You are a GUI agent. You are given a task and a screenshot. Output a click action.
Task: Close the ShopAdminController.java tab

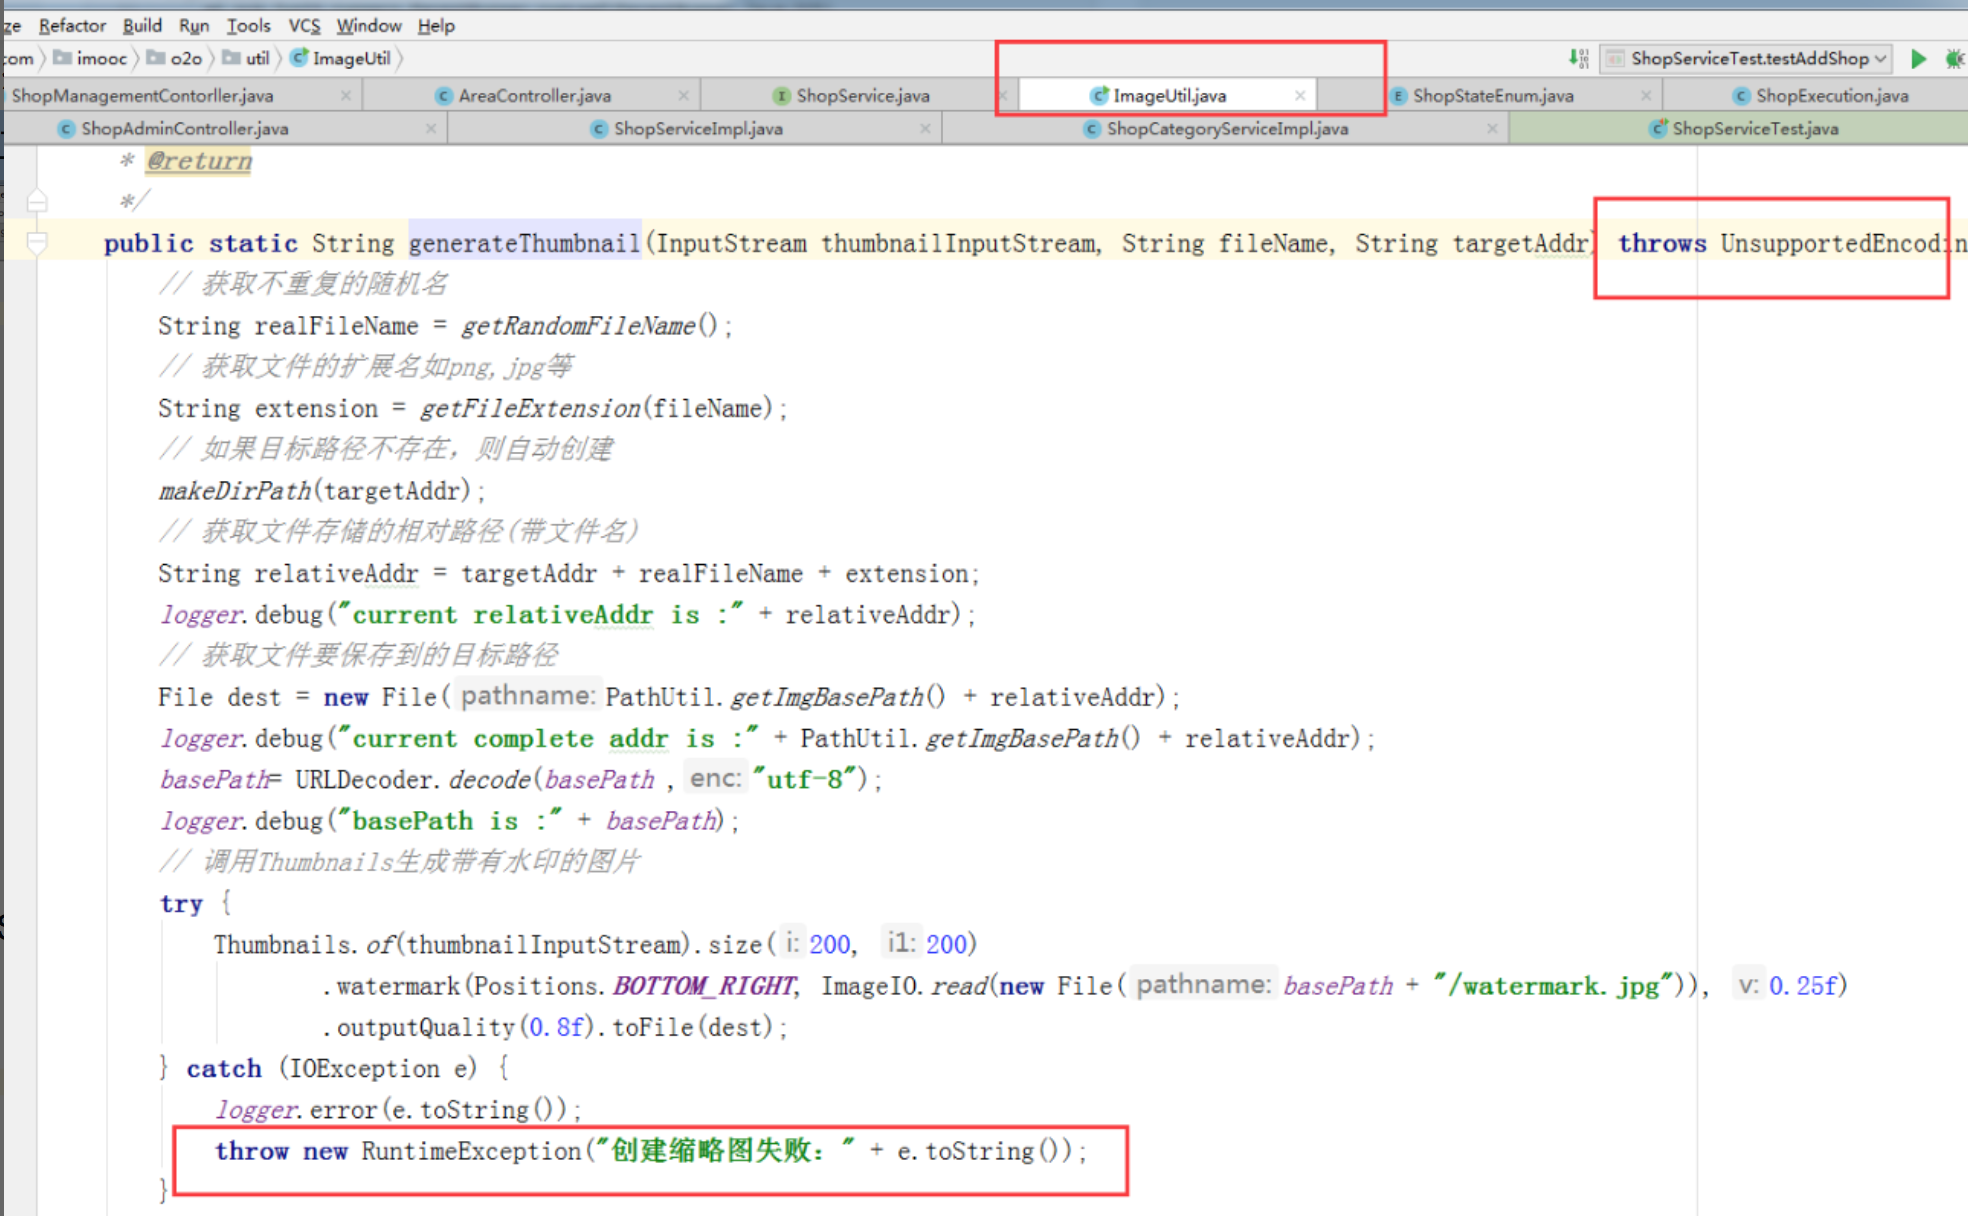click(x=431, y=128)
